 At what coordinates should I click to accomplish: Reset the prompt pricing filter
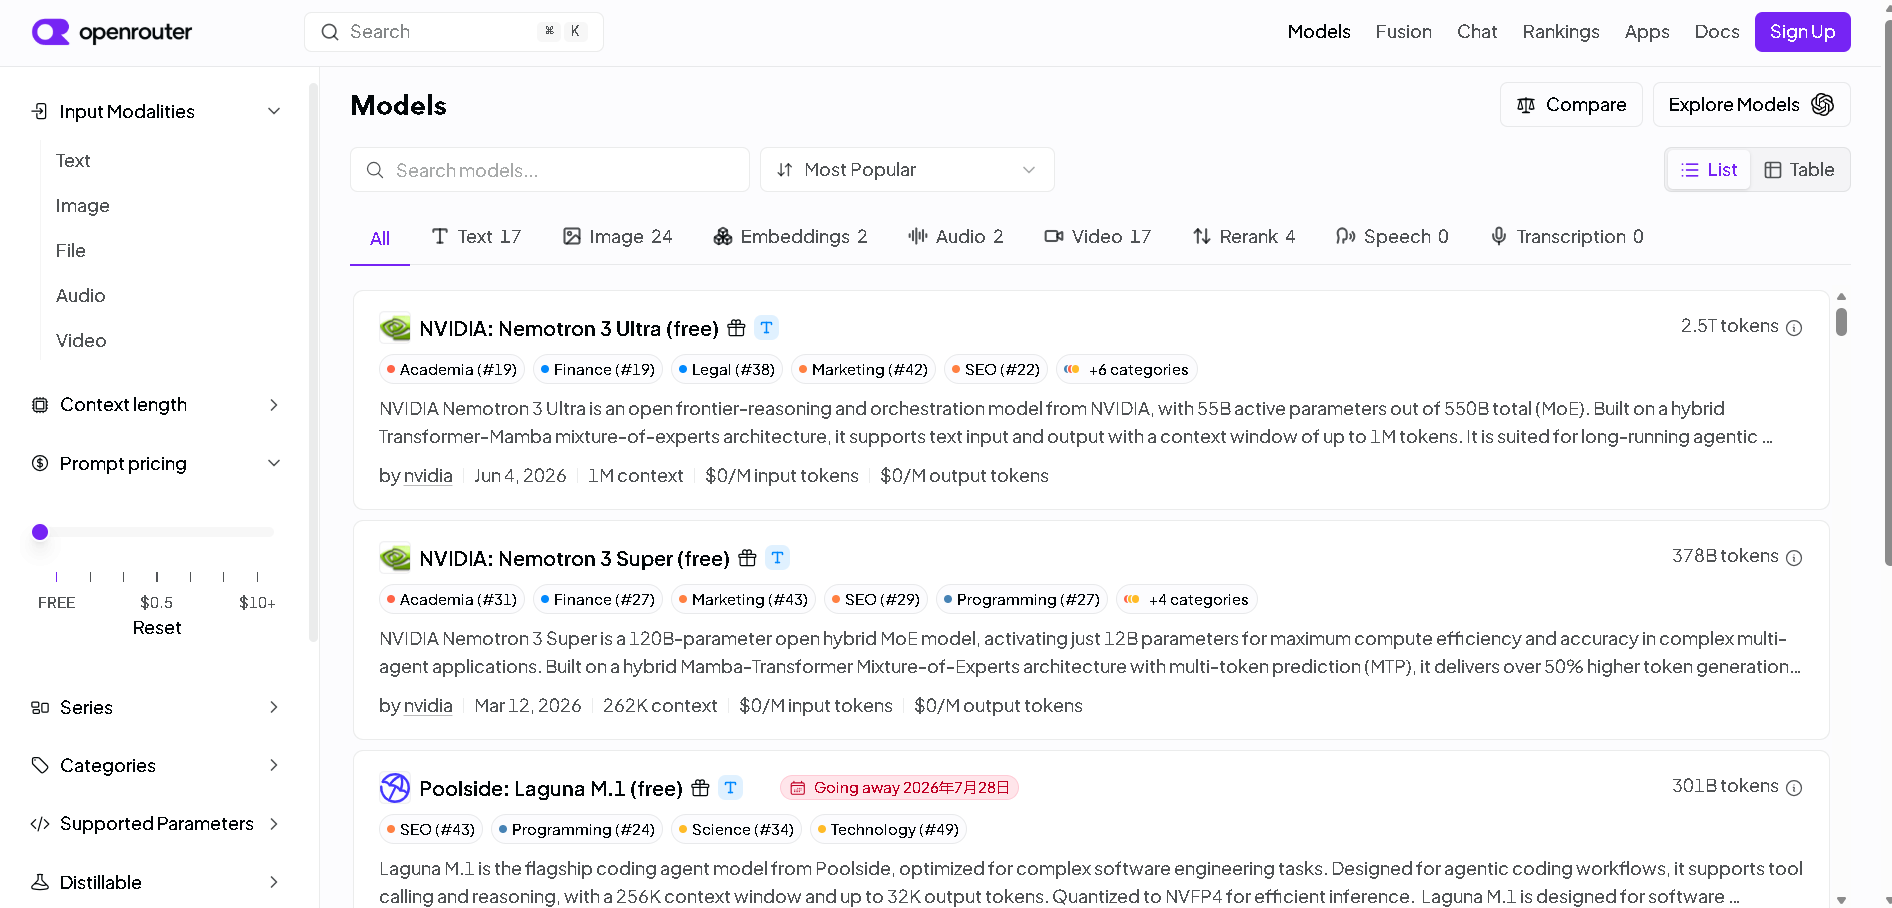pos(157,628)
